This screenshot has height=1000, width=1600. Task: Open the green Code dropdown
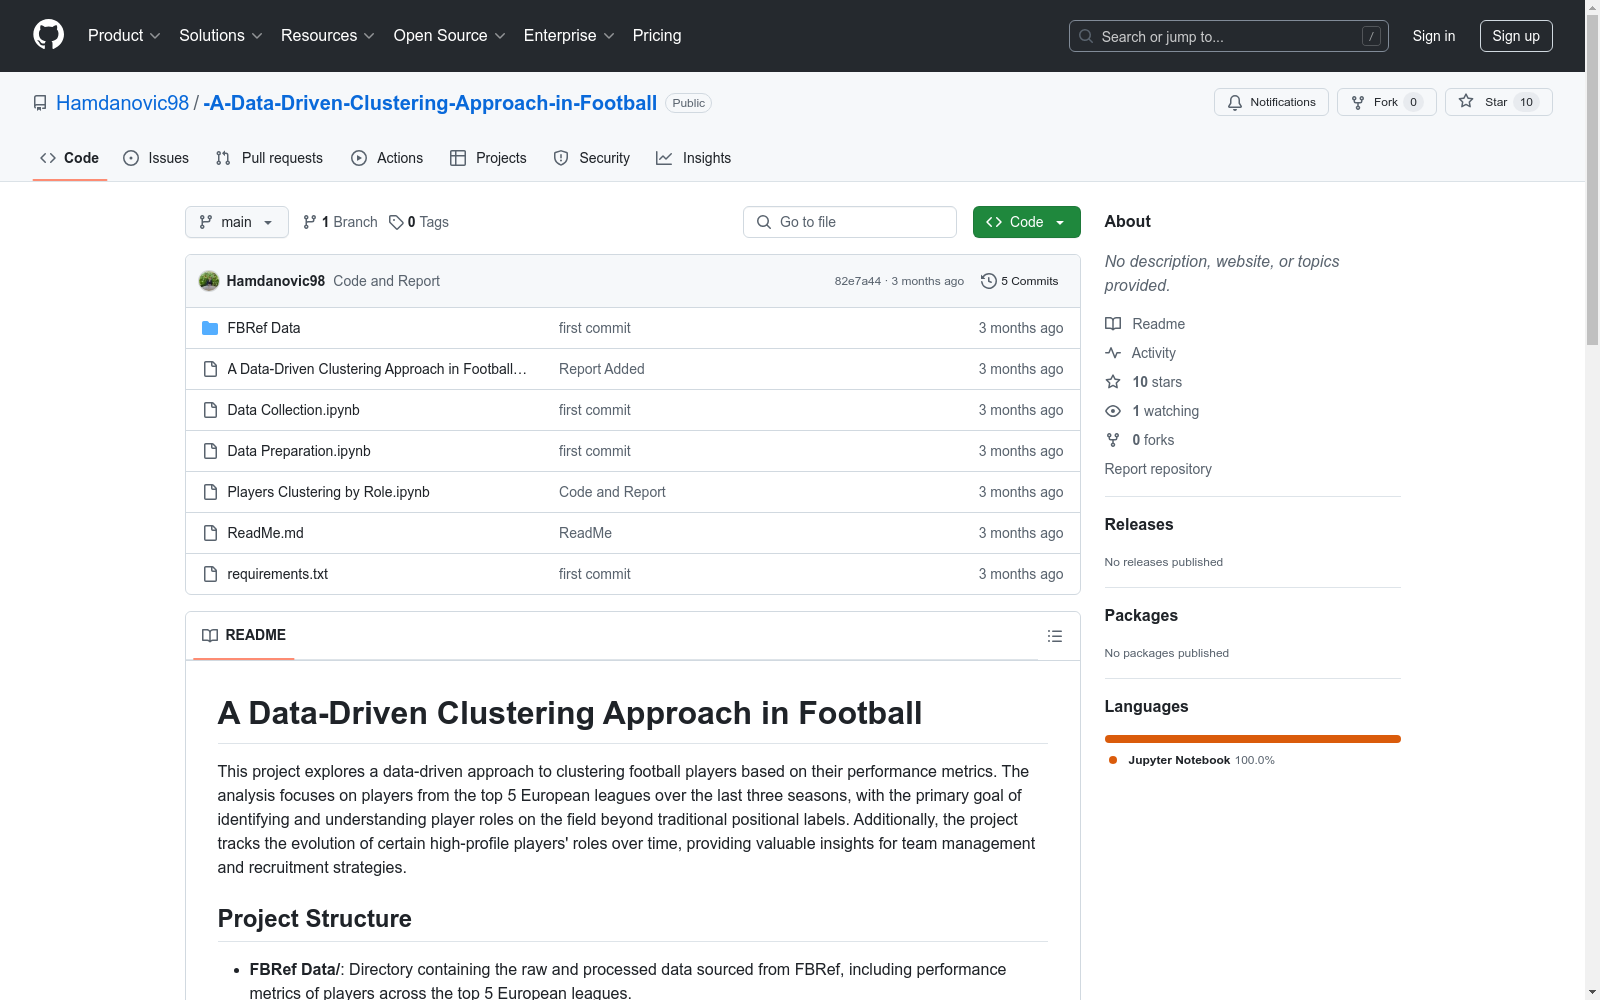click(1026, 222)
